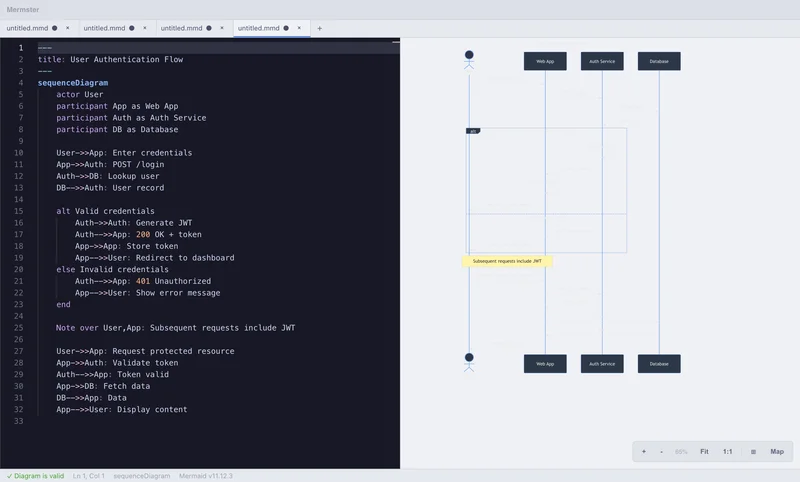Click participant DB as Database line
Viewport: 800px width, 482px height.
[x=117, y=130]
